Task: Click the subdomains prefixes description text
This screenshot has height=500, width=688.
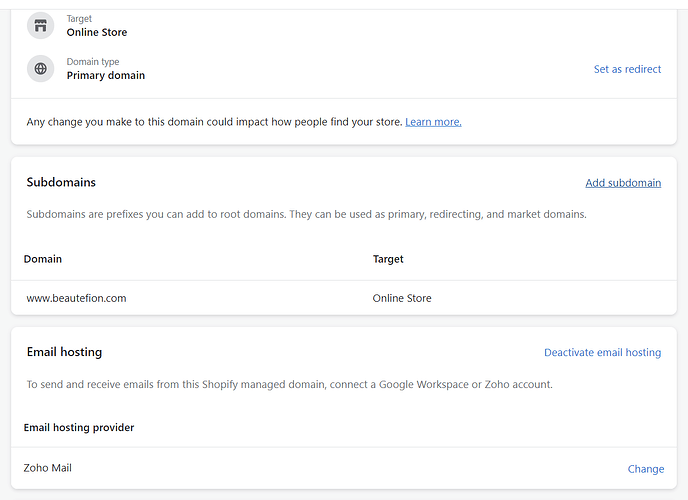Action: point(306,214)
